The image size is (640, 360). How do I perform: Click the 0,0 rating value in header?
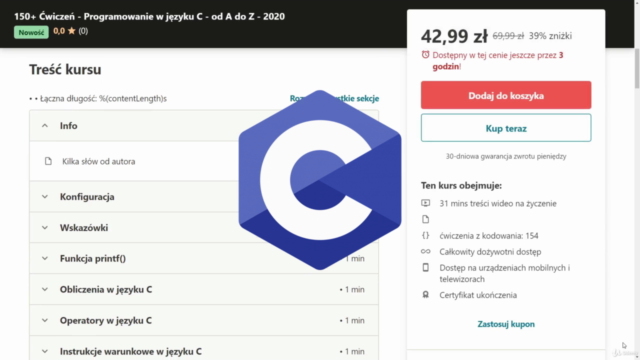[x=59, y=31]
